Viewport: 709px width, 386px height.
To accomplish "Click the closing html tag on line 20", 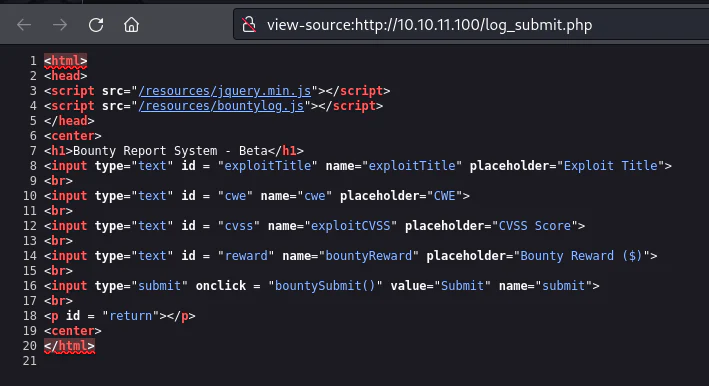I will coord(69,346).
